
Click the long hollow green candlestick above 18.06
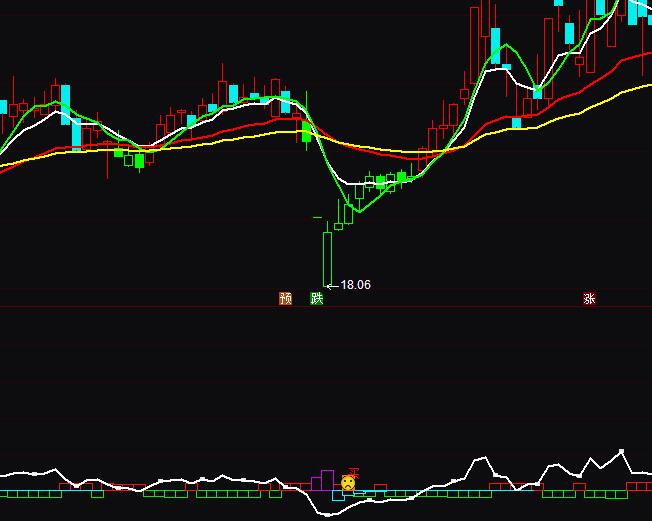[x=326, y=258]
